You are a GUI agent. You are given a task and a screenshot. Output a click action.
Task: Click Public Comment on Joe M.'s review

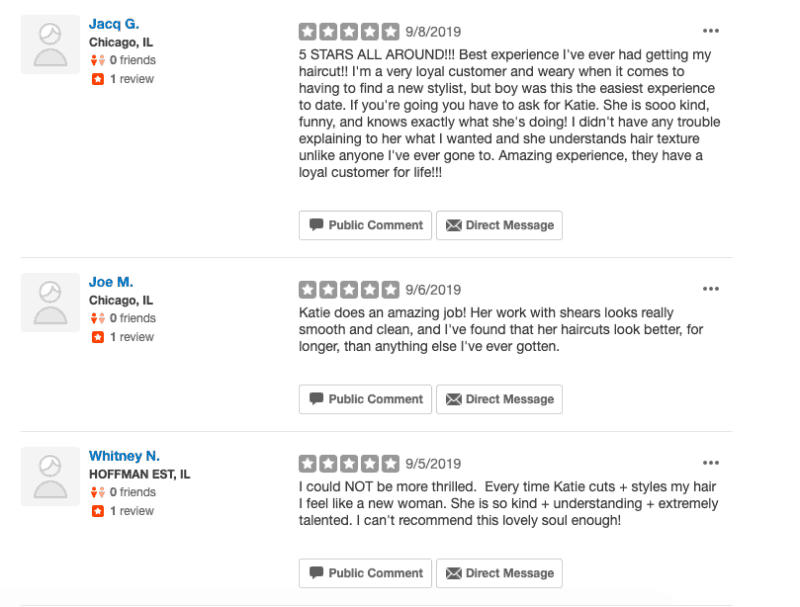point(364,399)
